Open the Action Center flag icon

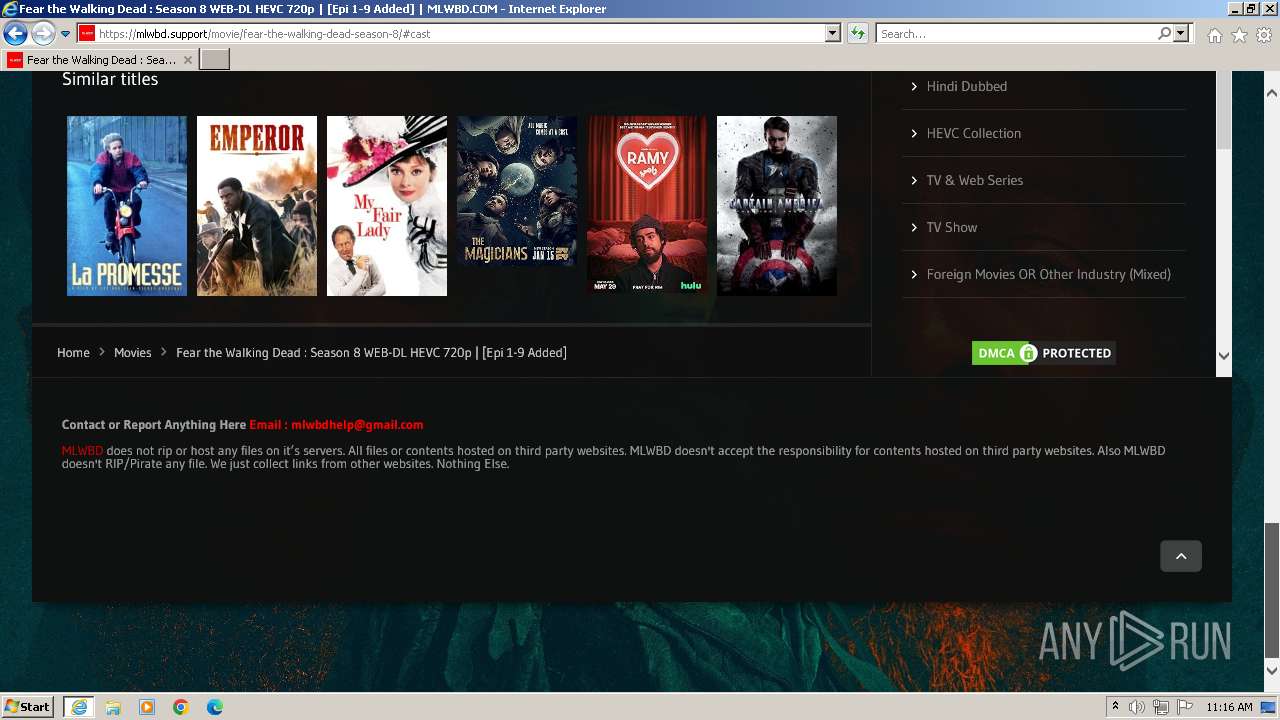[1185, 707]
